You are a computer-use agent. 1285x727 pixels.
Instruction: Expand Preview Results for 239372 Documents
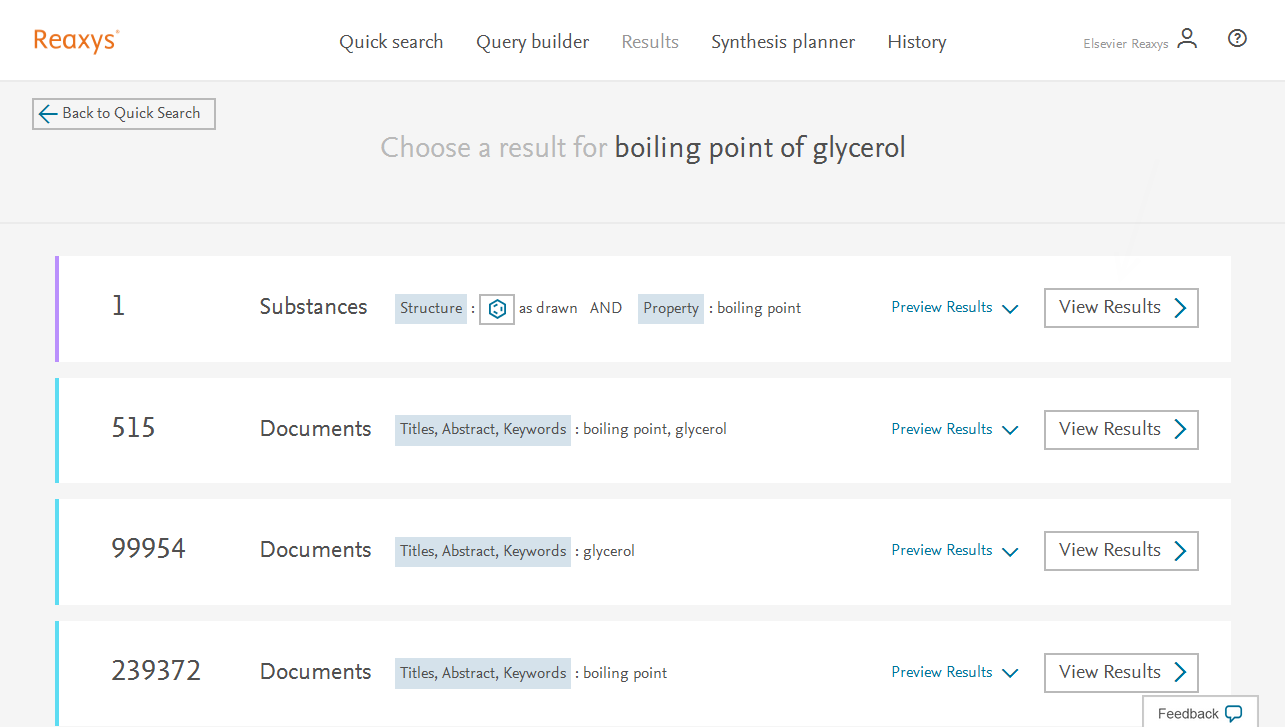[x=954, y=673]
